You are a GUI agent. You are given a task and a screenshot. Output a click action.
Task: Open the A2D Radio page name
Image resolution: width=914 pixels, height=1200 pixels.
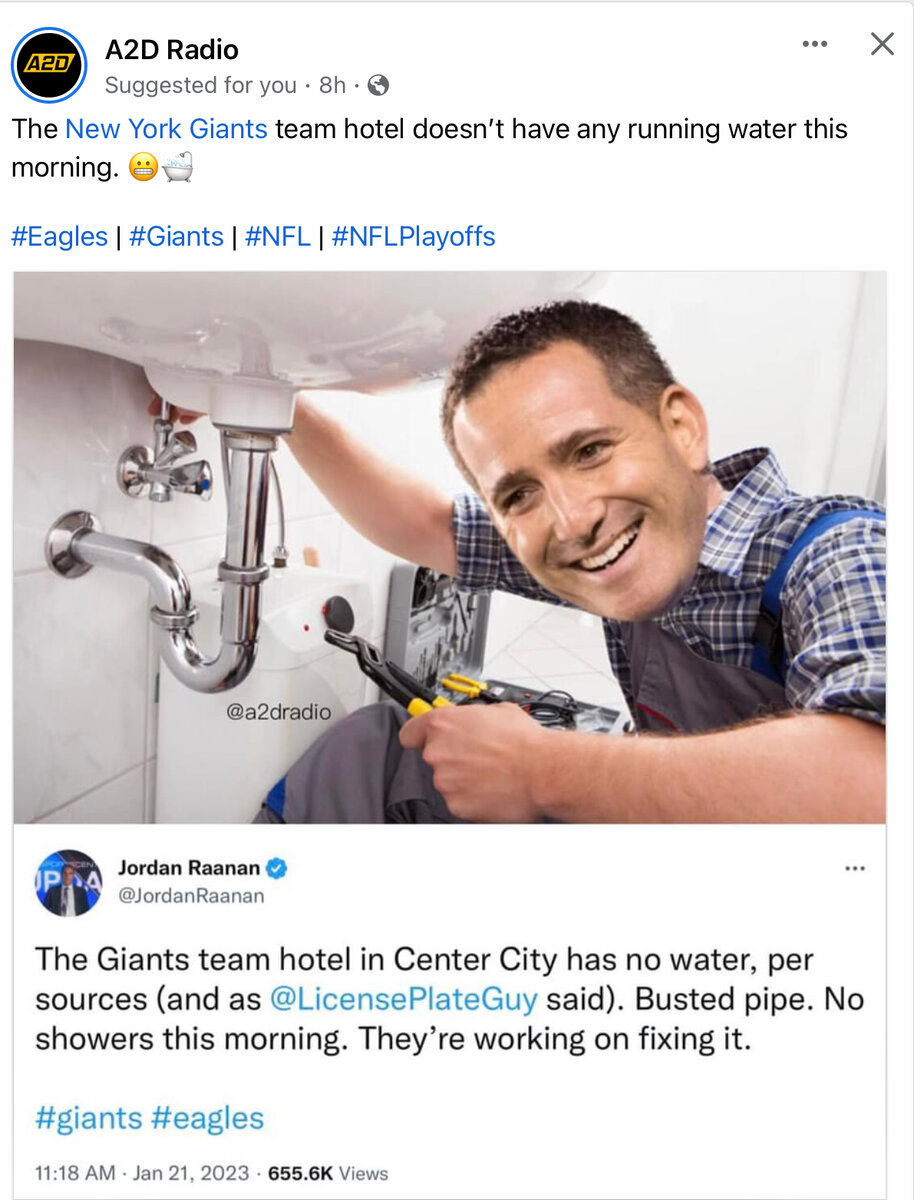pos(172,49)
